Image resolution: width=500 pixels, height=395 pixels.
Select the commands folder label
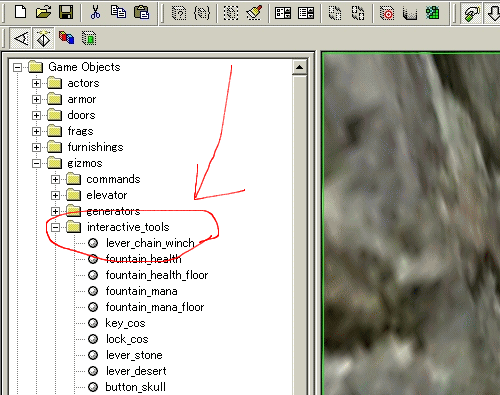(x=113, y=179)
